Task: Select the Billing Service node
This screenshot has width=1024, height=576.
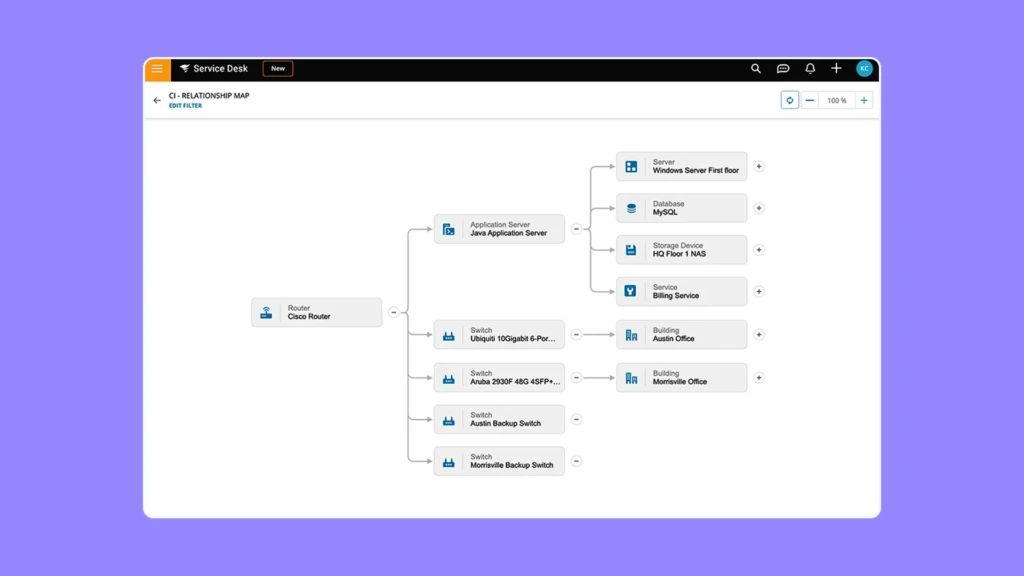Action: point(681,292)
